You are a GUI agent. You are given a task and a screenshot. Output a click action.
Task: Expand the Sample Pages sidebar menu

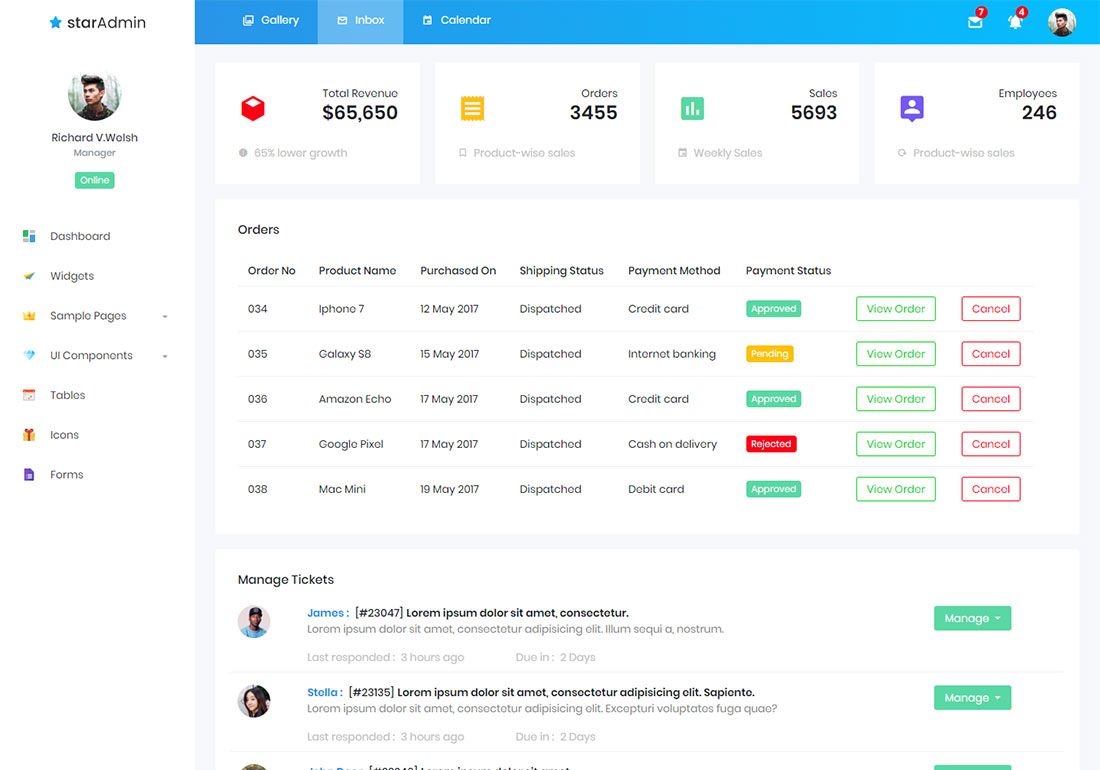tap(95, 316)
